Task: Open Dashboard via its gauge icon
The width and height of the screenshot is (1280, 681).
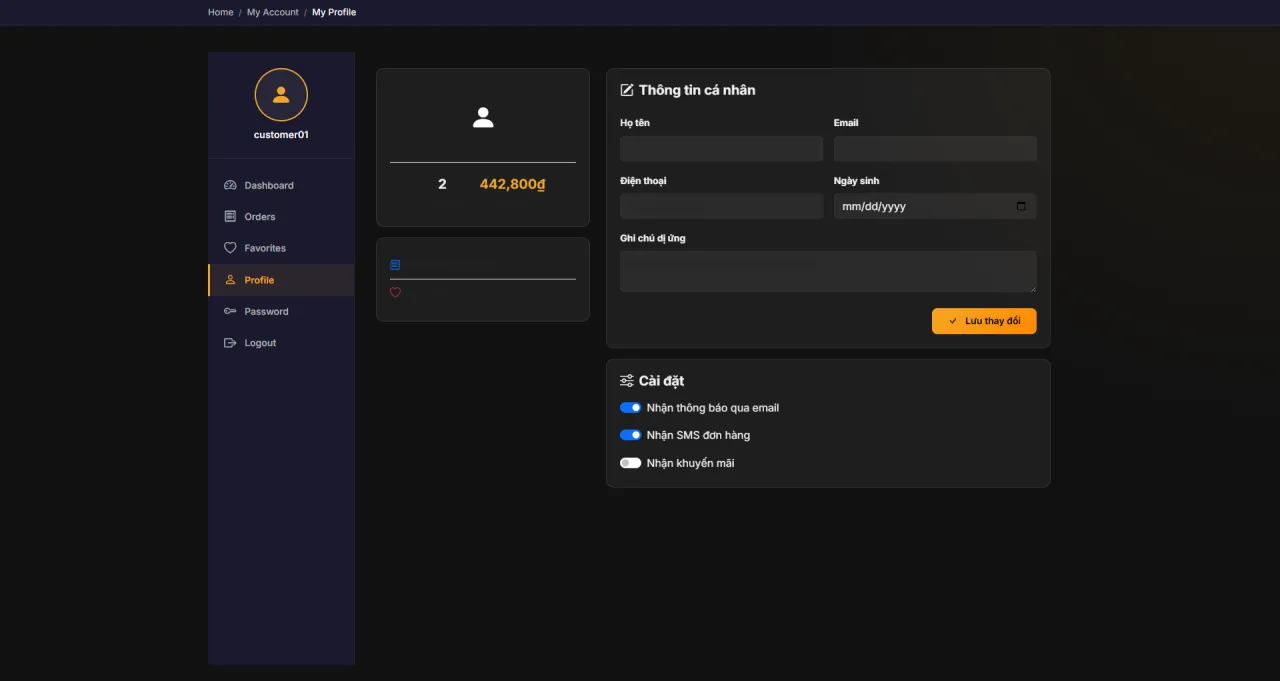Action: pos(230,185)
